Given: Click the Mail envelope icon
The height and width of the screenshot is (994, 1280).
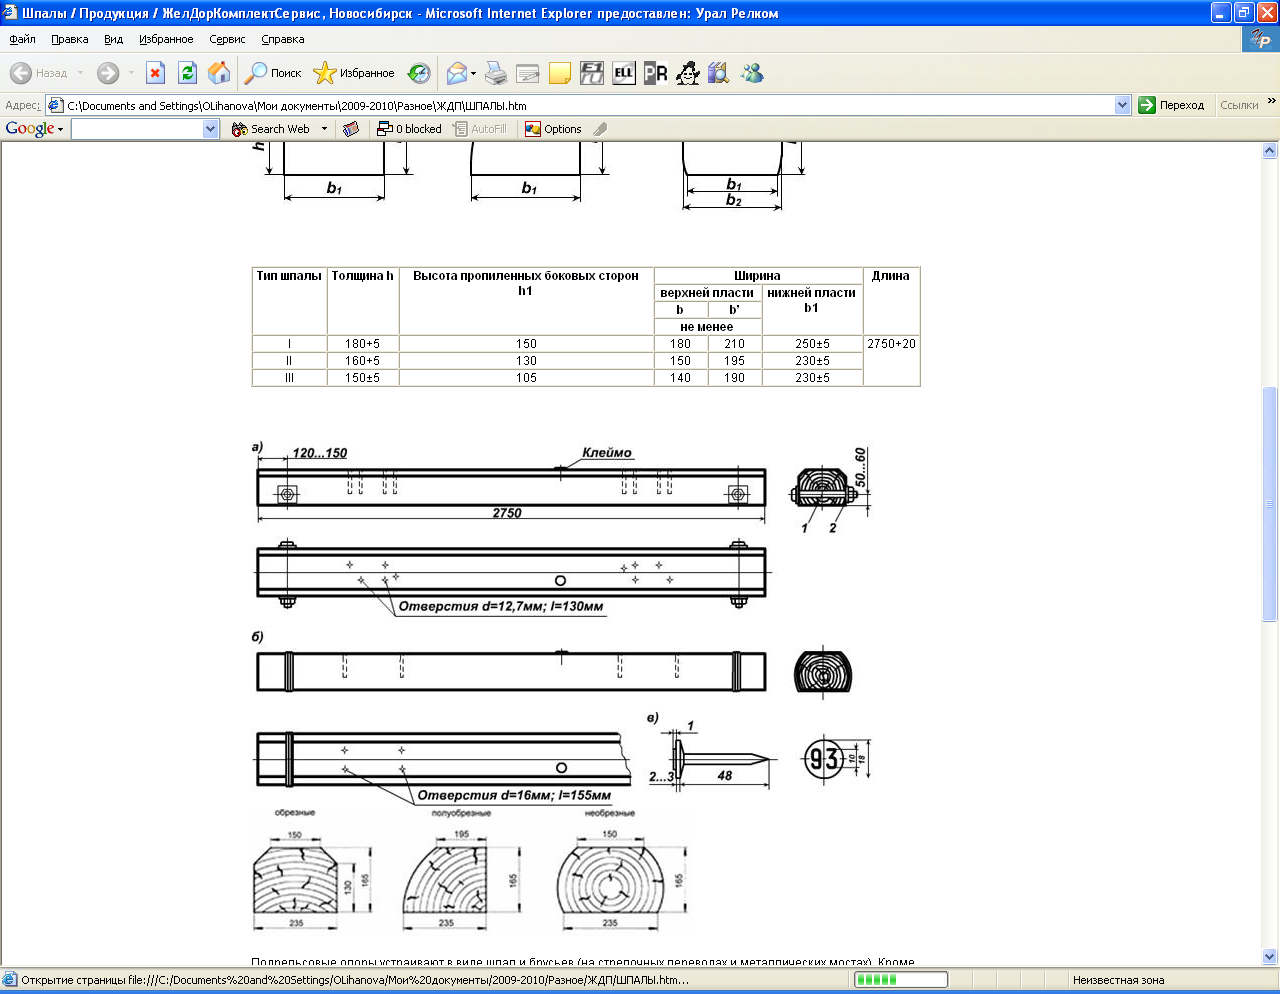Looking at the screenshot, I should pyautogui.click(x=457, y=73).
